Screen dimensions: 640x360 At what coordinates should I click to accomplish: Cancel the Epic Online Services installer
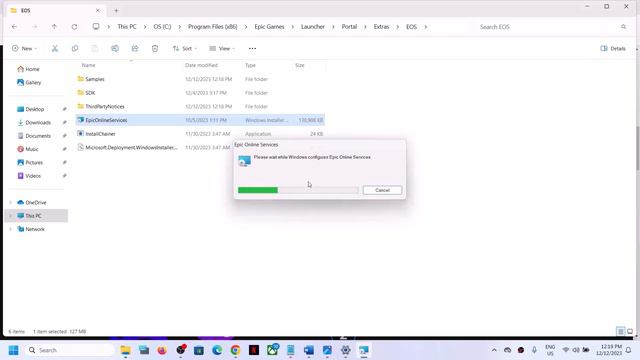[x=382, y=190]
